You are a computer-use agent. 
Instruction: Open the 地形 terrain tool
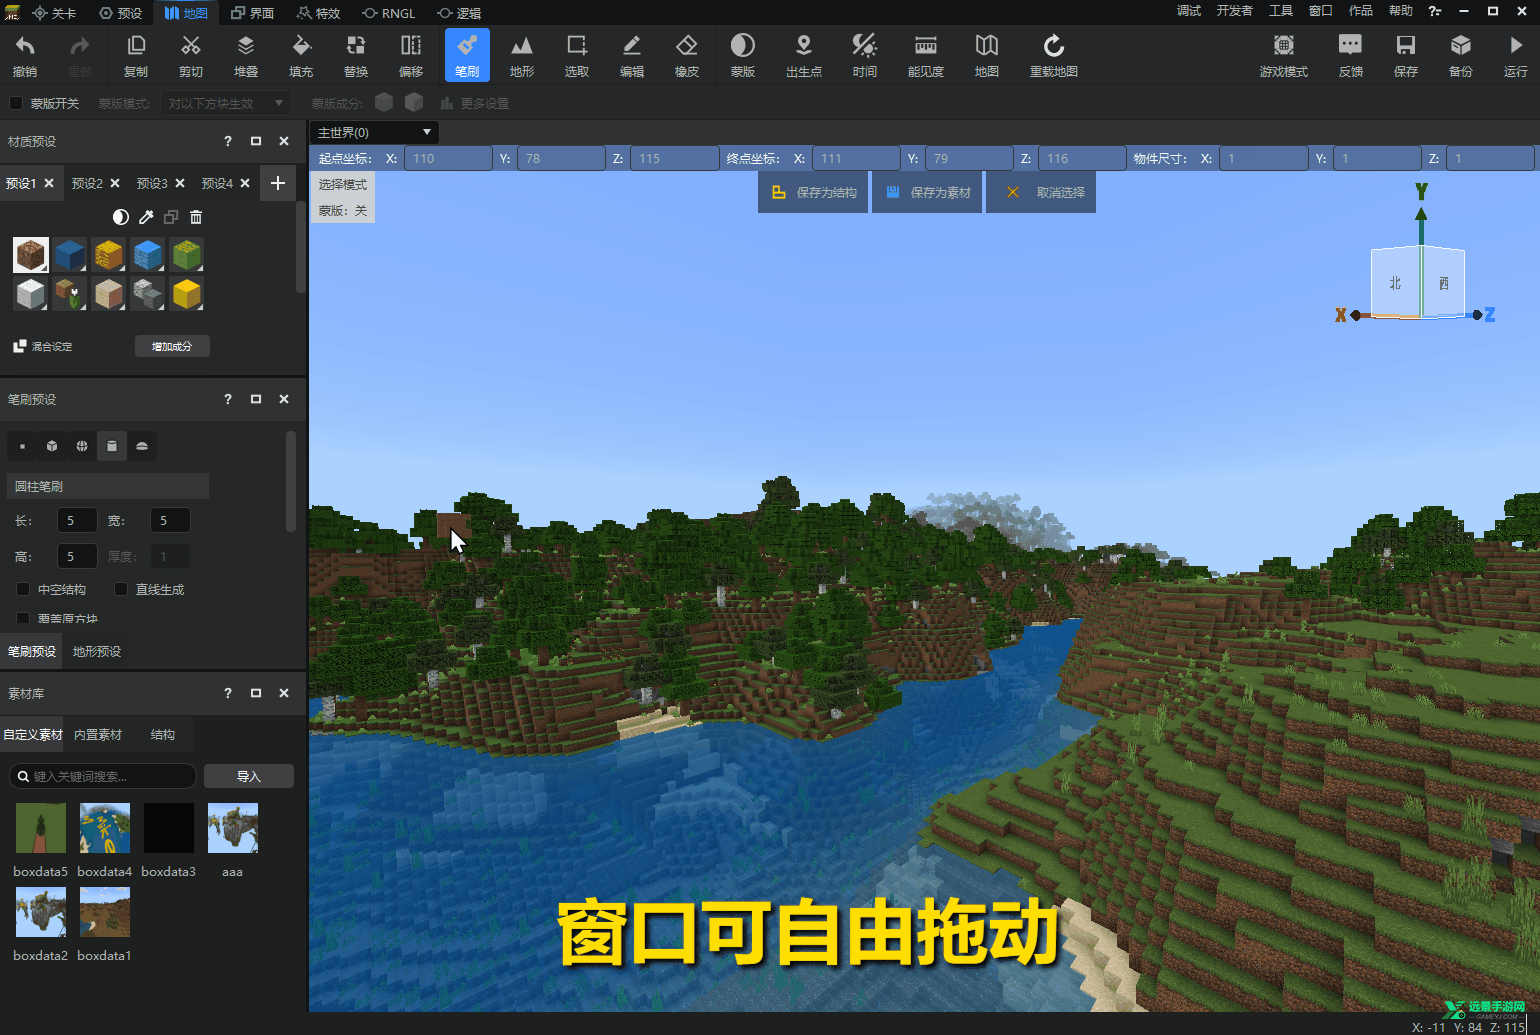pos(521,55)
